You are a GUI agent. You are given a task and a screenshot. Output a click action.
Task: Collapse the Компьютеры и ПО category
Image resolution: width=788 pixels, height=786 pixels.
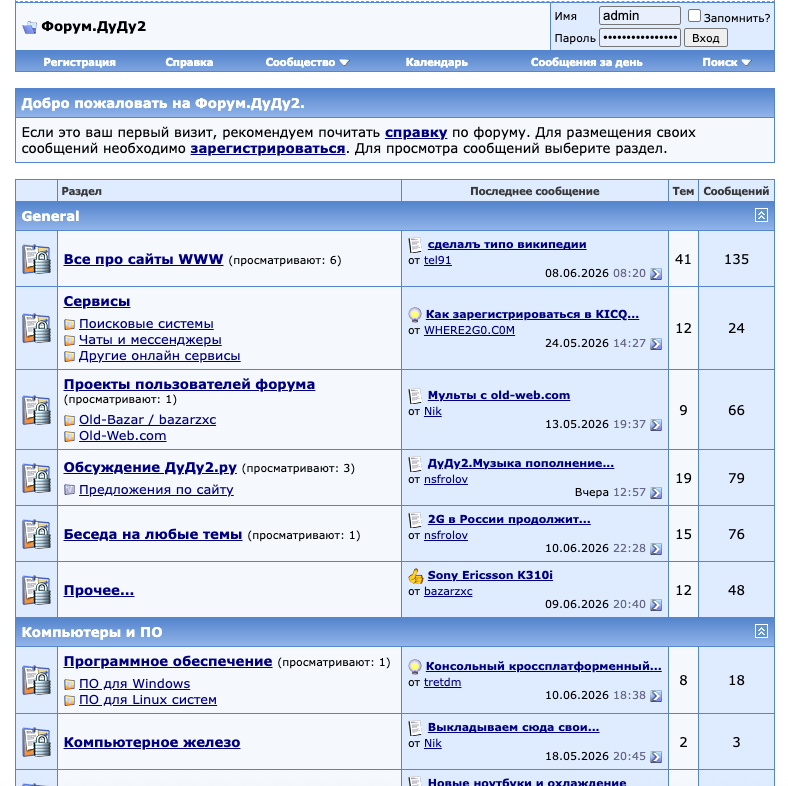click(x=761, y=631)
